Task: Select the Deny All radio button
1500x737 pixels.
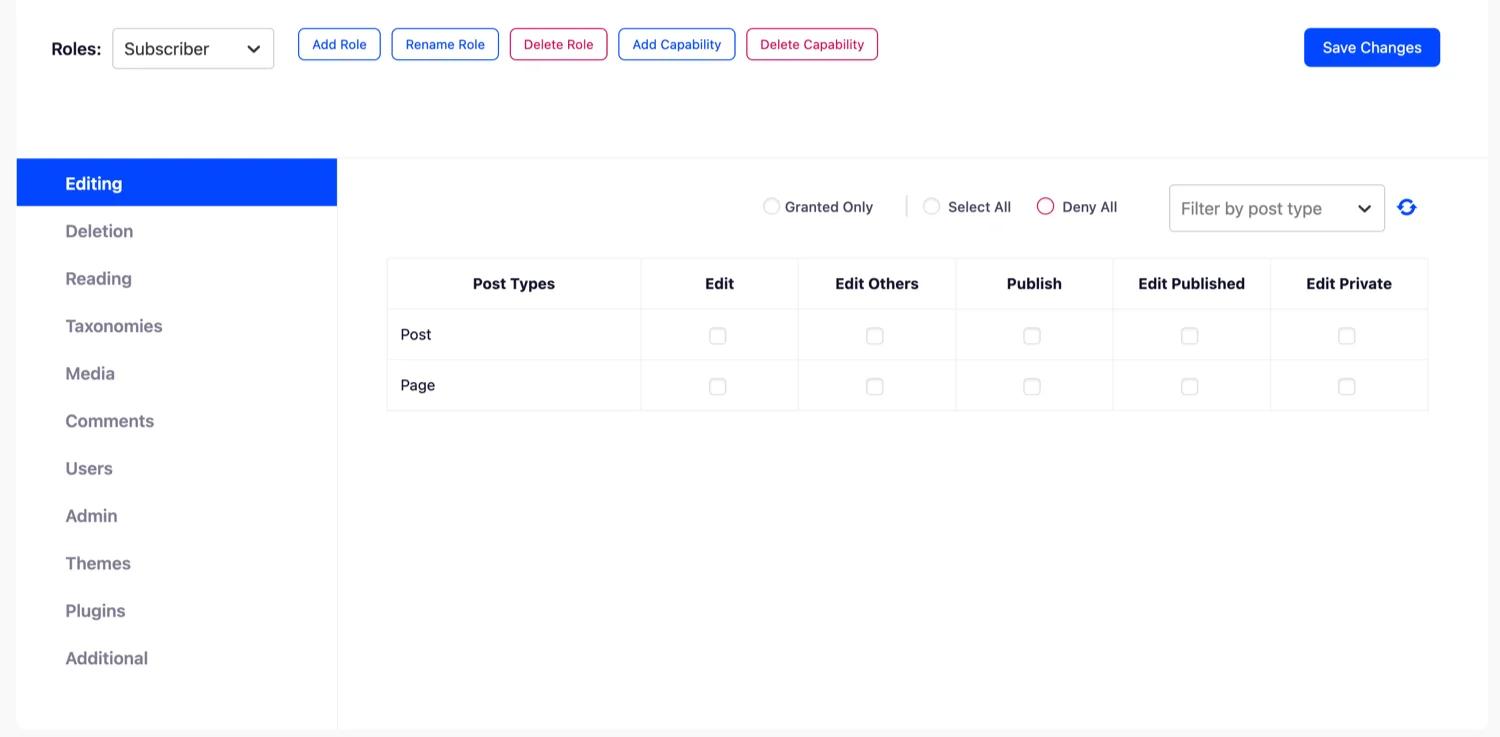Action: point(1045,206)
